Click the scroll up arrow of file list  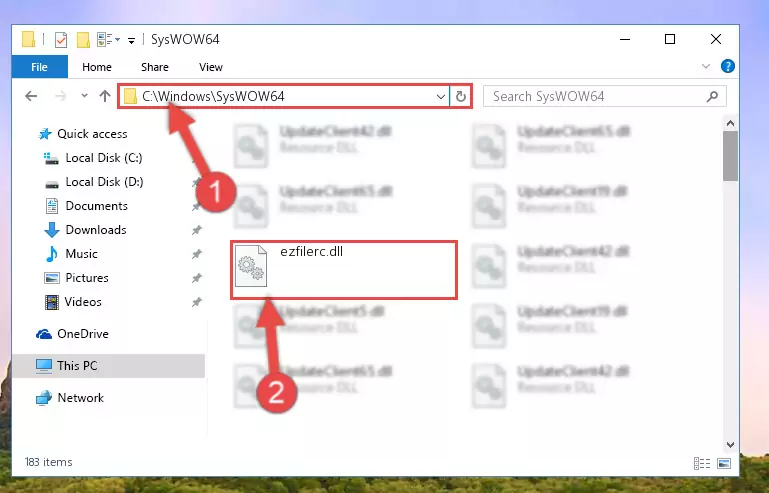730,123
